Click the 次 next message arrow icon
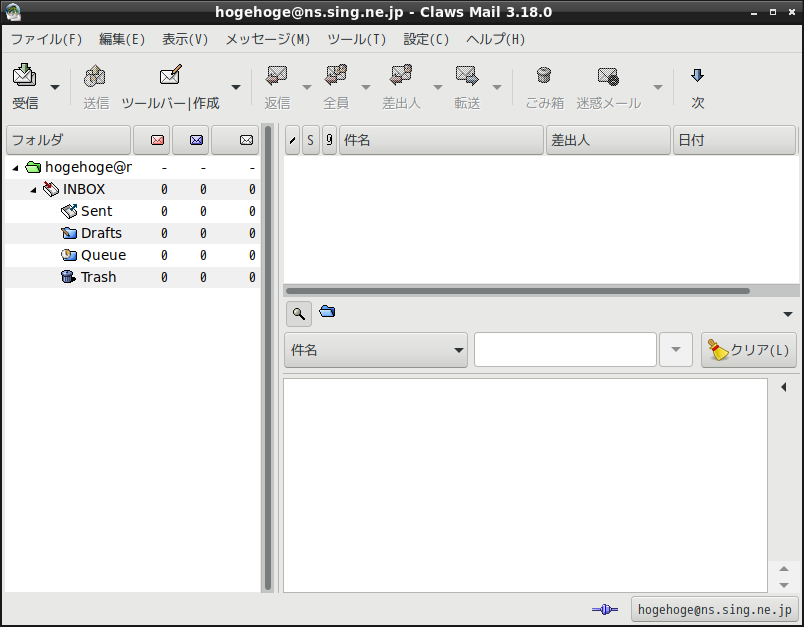 tap(697, 76)
